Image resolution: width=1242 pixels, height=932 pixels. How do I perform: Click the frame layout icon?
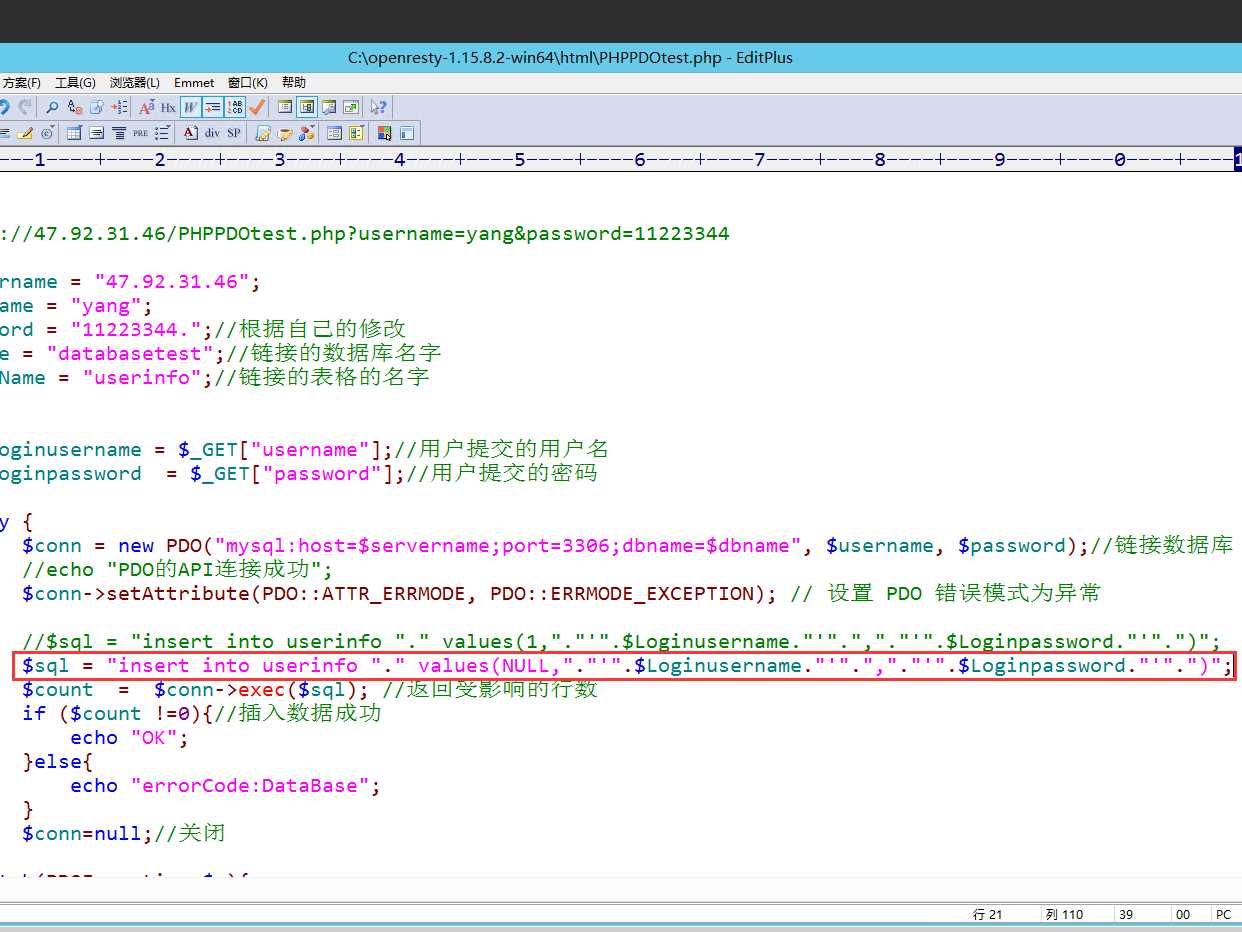click(x=406, y=133)
